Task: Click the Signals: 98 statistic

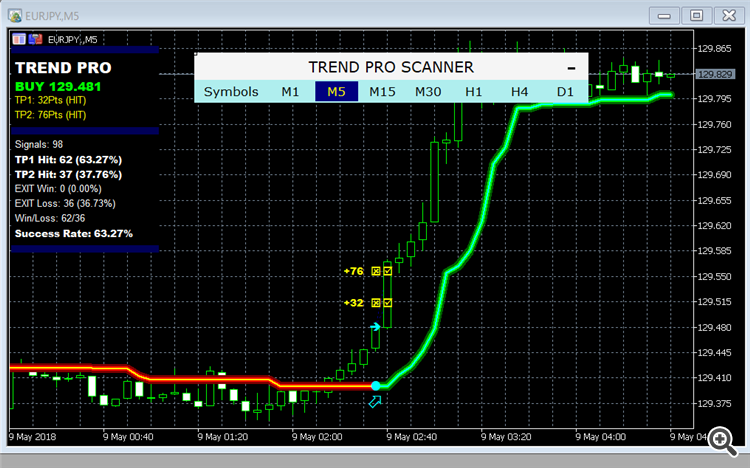Action: click(39, 144)
